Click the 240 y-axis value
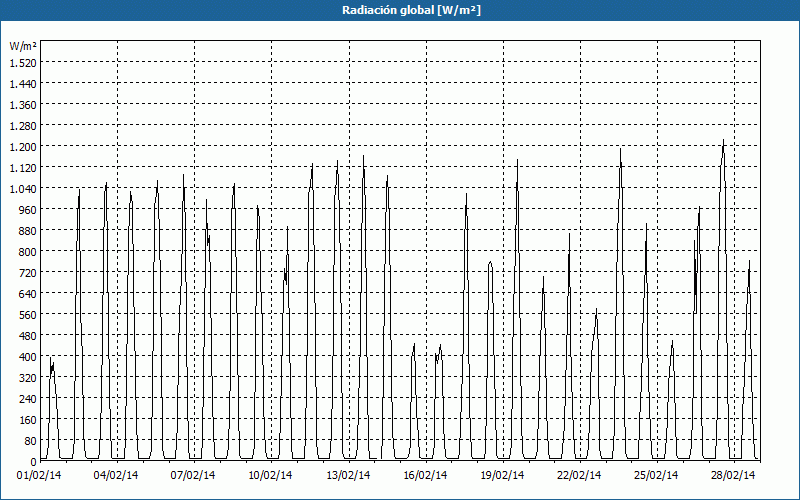This screenshot has width=800, height=500. pos(28,398)
